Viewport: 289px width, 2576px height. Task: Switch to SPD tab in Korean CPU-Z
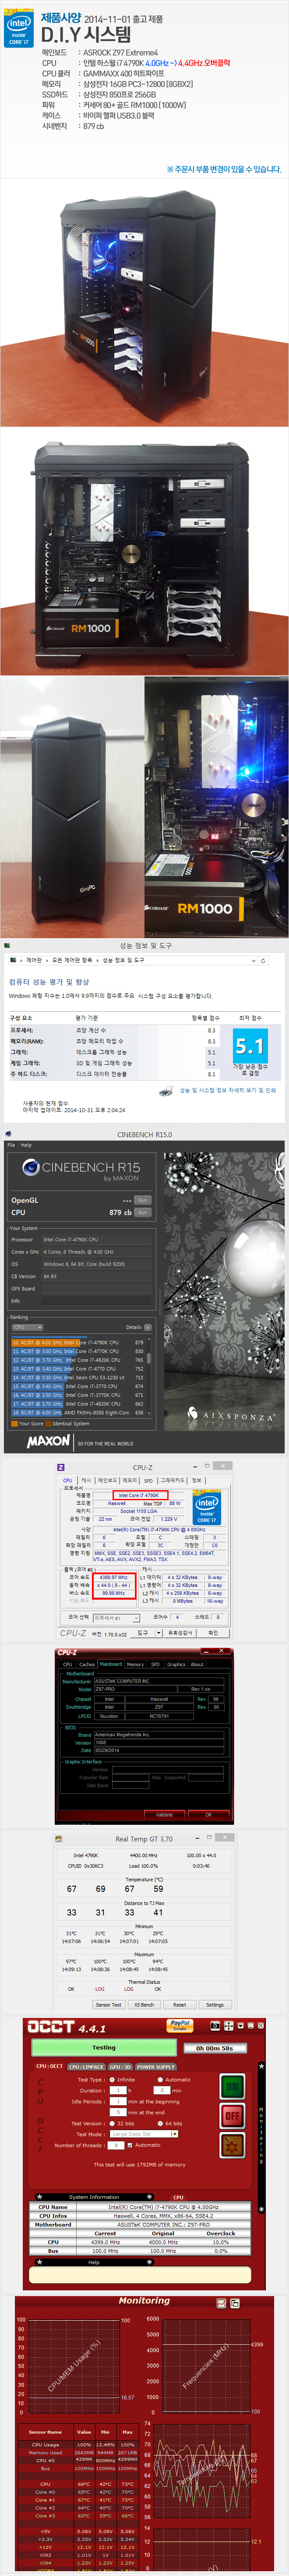(149, 1480)
